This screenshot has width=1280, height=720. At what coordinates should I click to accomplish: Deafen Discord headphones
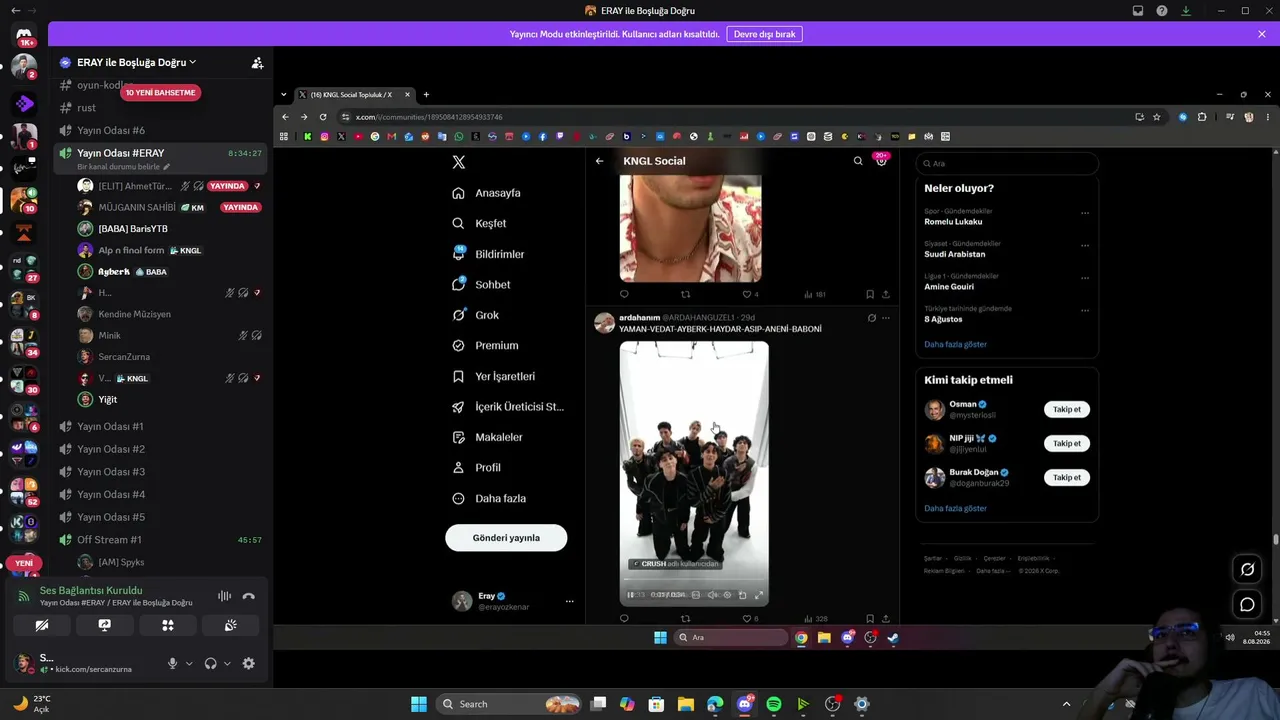[x=210, y=663]
